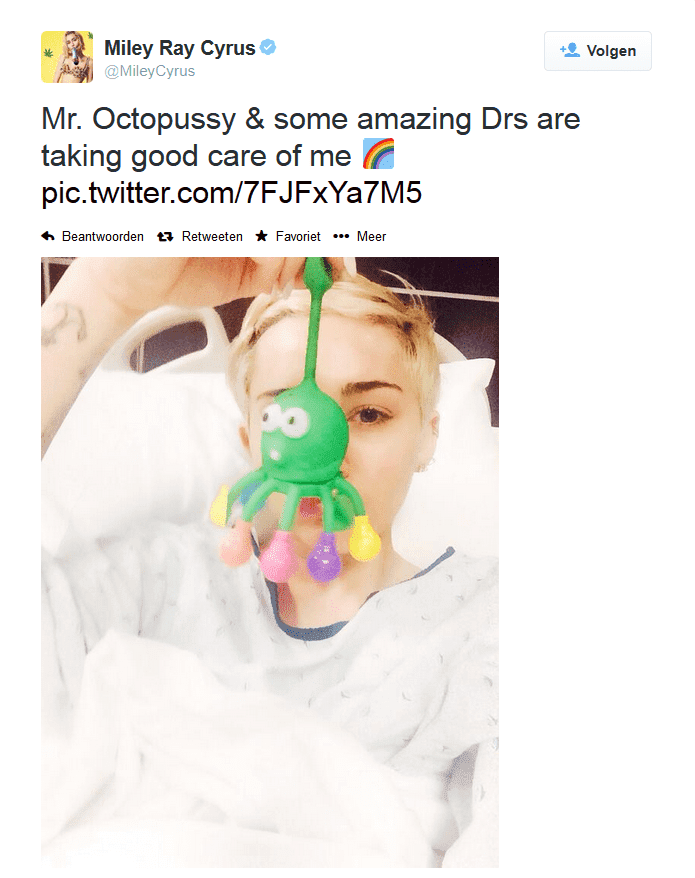Open the attached tweet photo

tap(270, 700)
